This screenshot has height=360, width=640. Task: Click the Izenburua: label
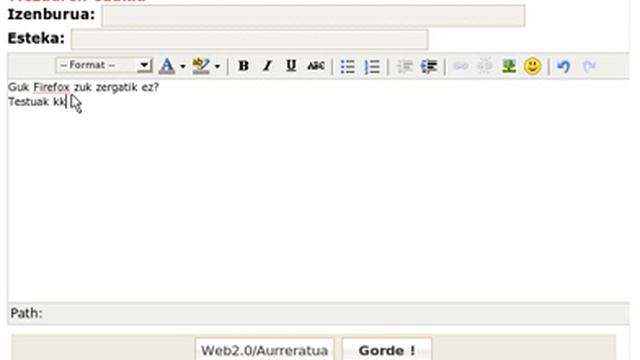(51, 15)
